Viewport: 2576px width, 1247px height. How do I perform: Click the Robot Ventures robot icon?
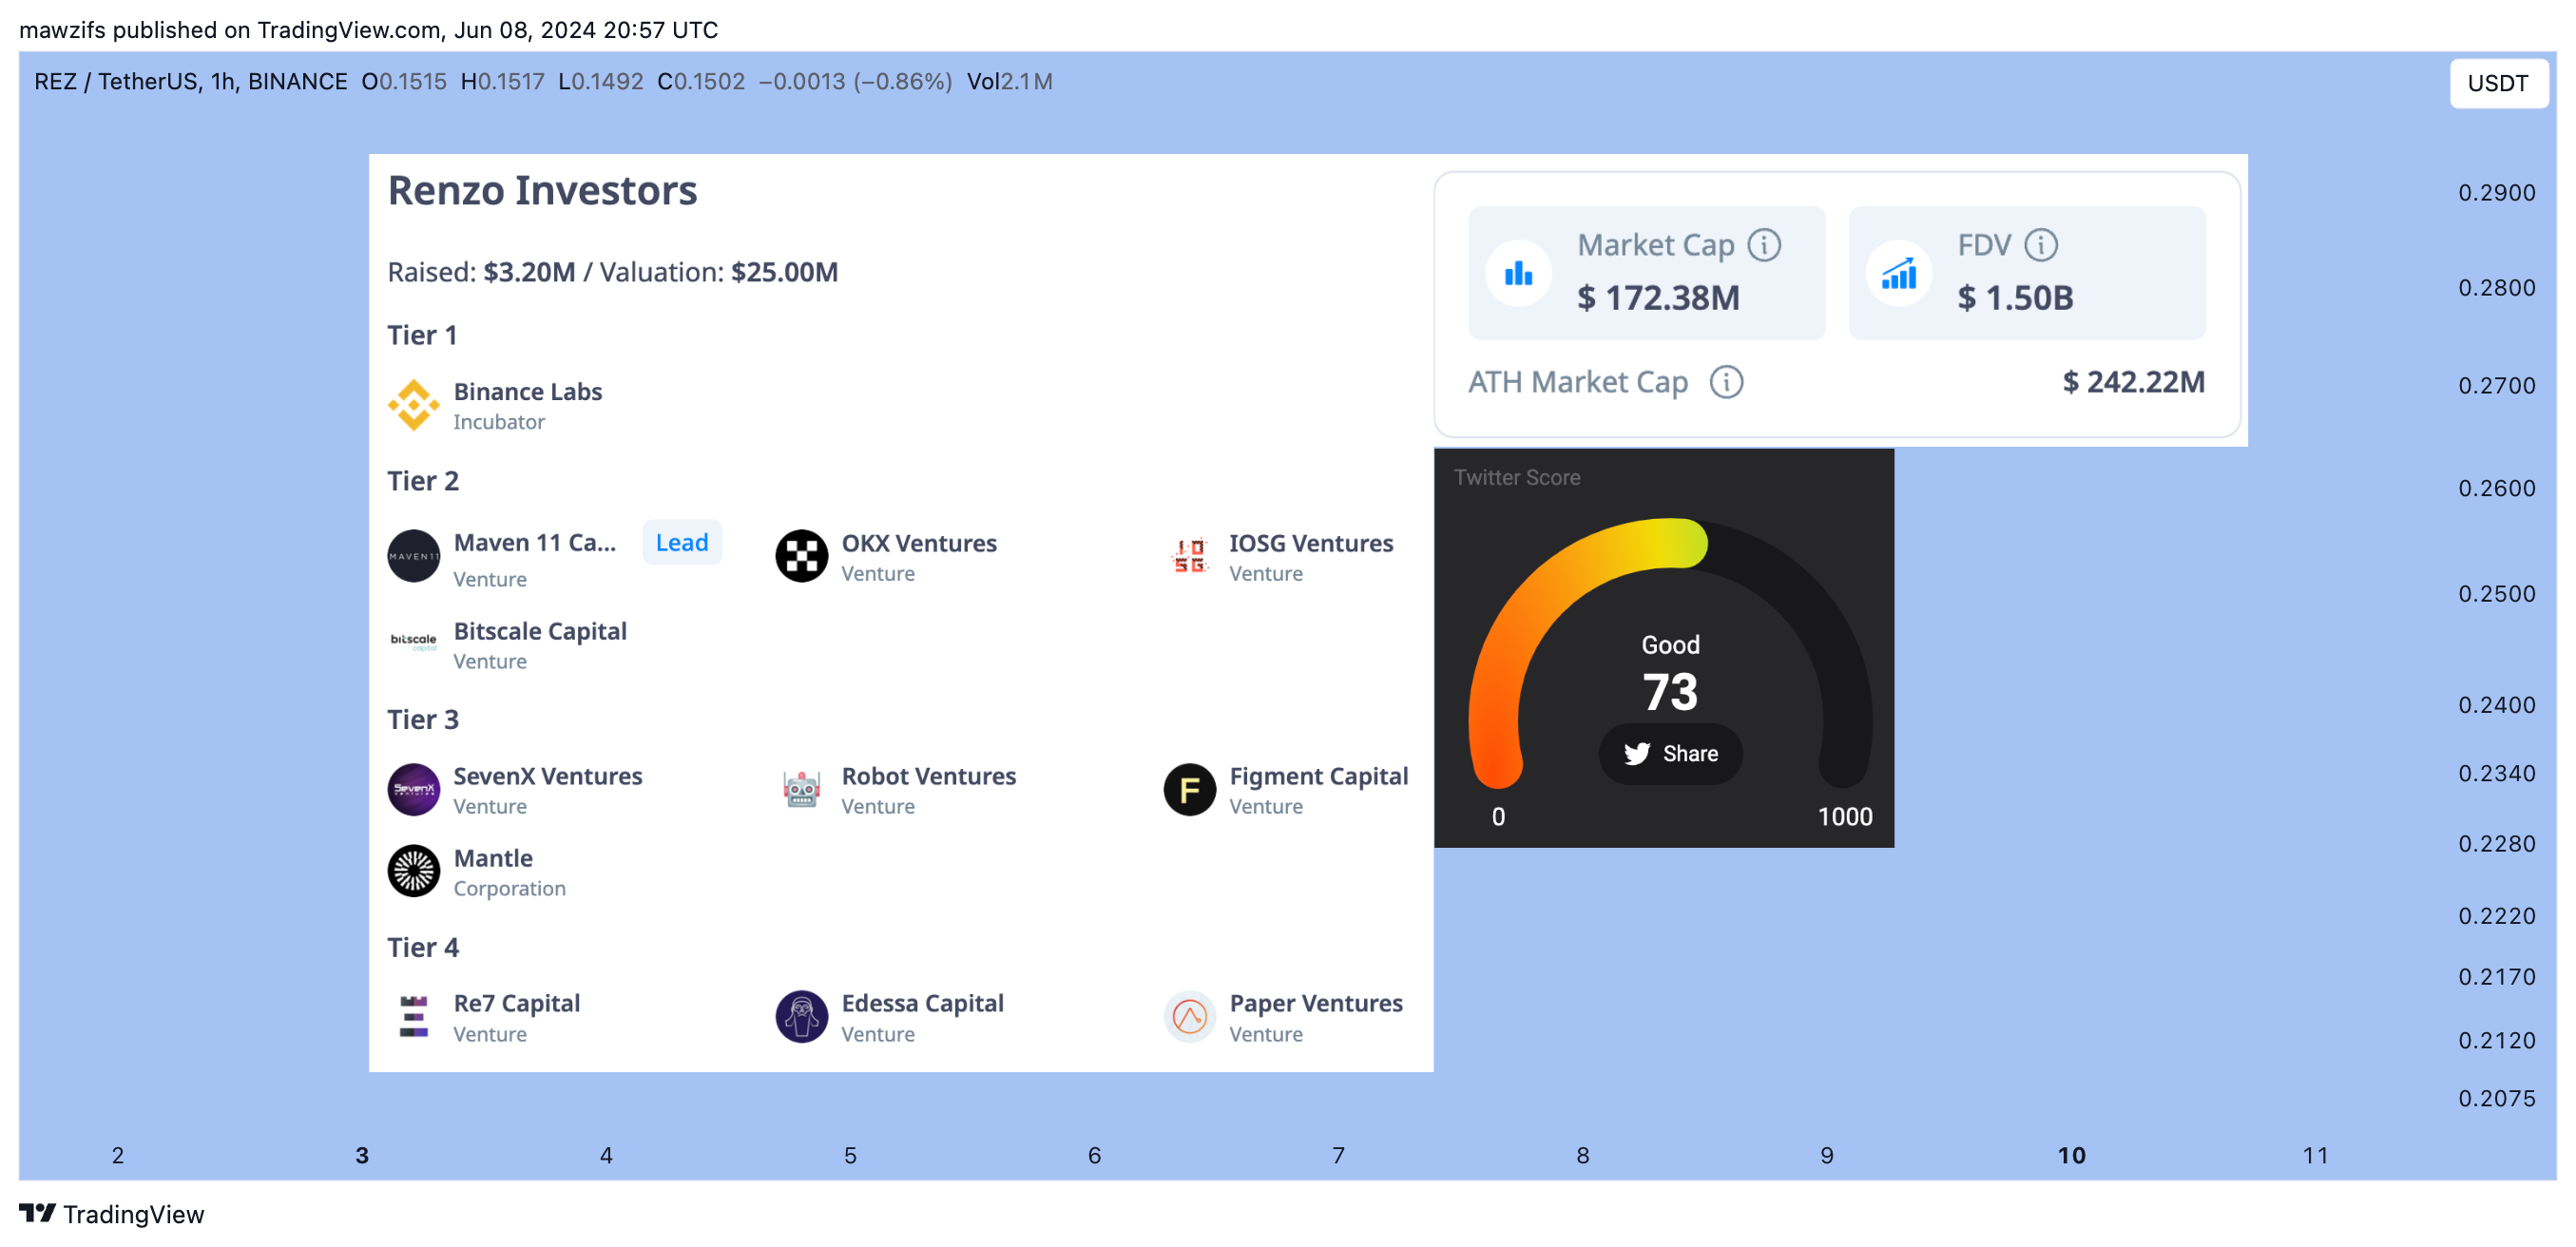coord(801,790)
